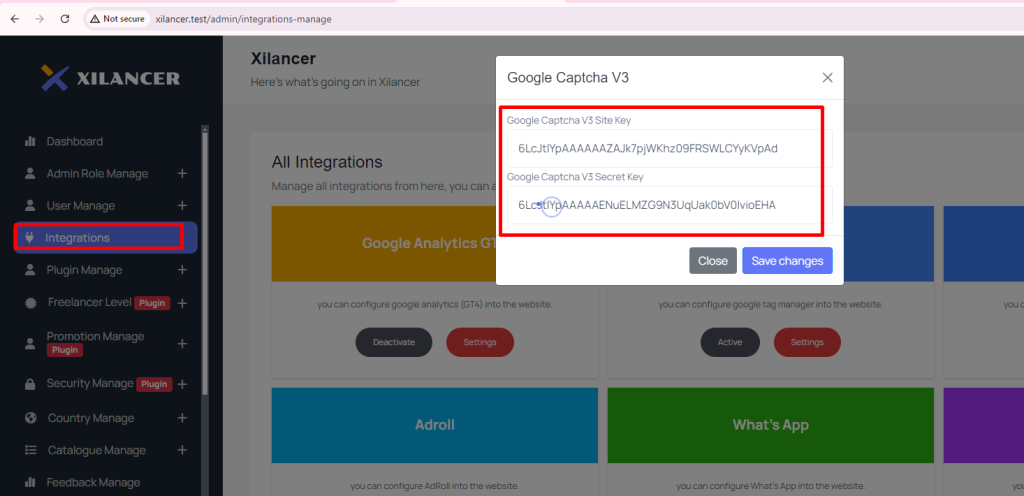
Task: Click the Promotion Manage Plugin badge
Action: [x=65, y=350]
